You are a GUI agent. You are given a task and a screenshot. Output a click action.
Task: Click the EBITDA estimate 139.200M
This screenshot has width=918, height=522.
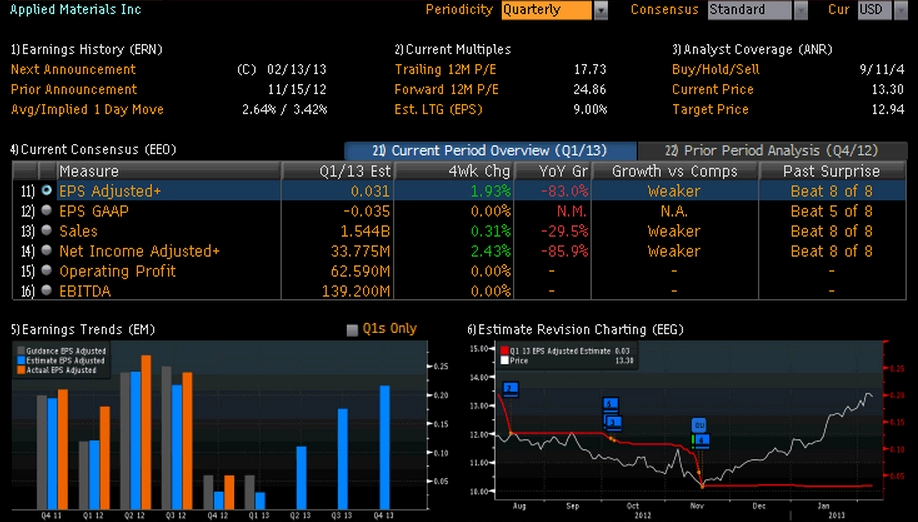pyautogui.click(x=356, y=291)
